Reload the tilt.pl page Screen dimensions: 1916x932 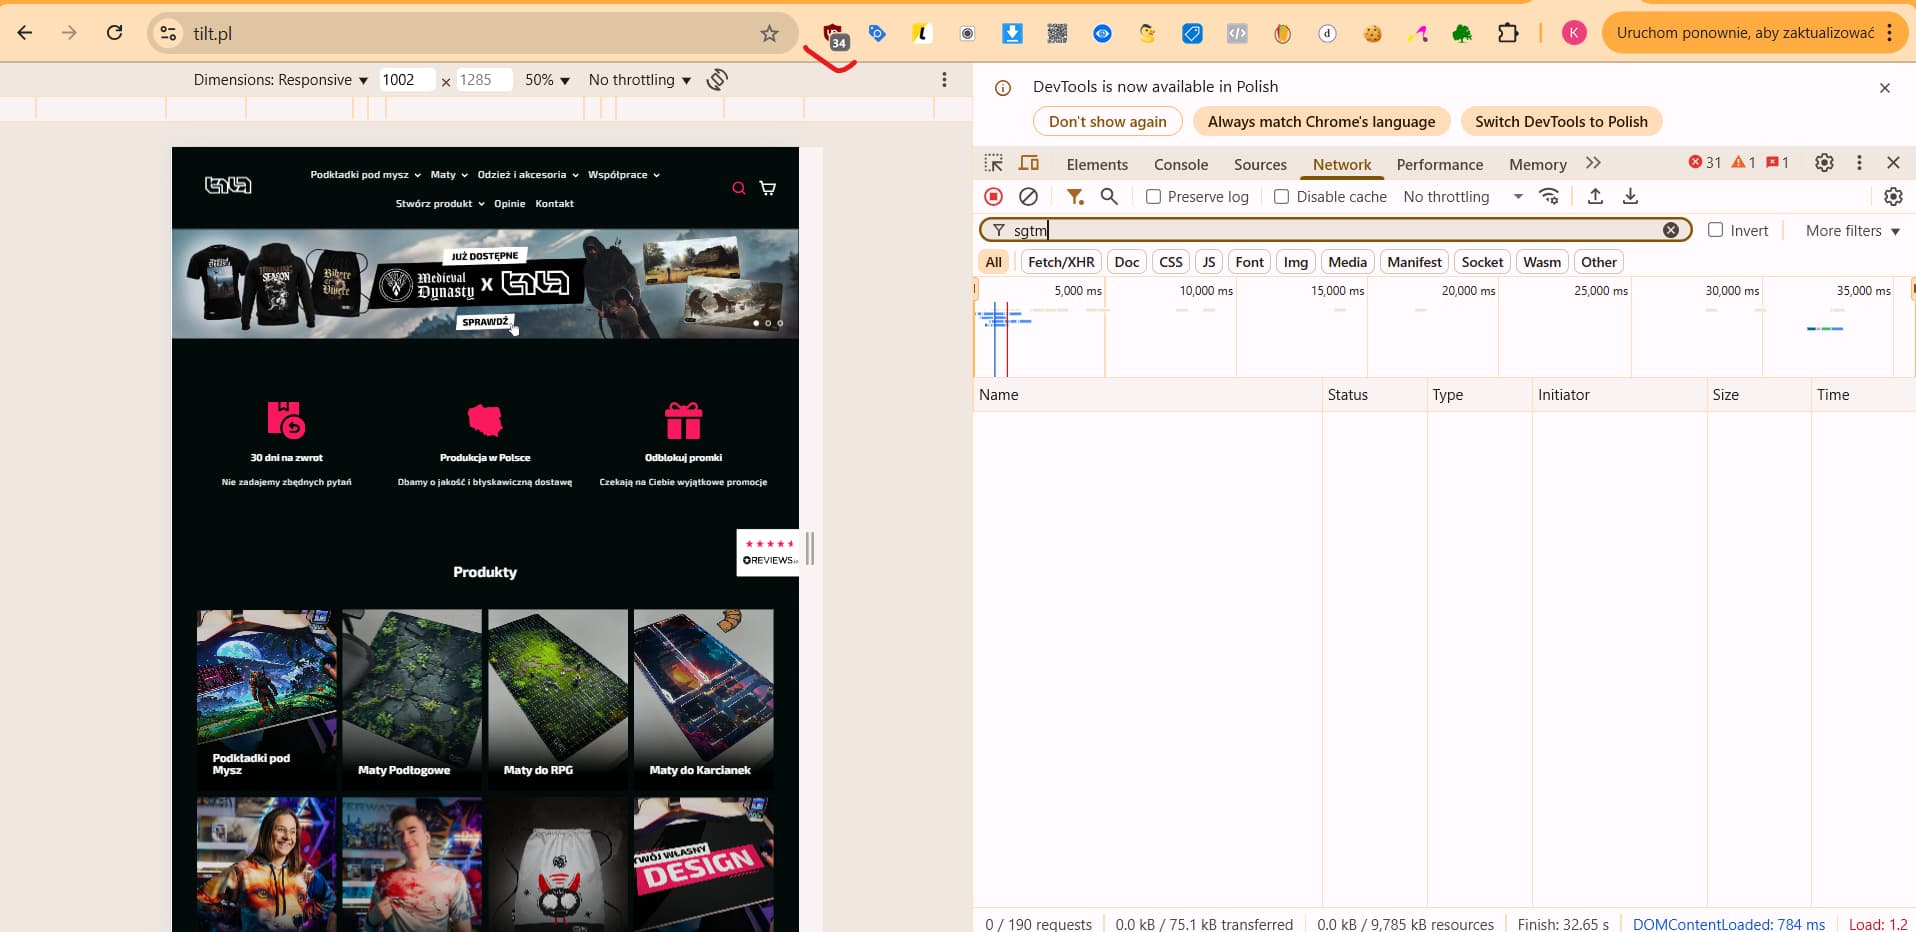115,33
